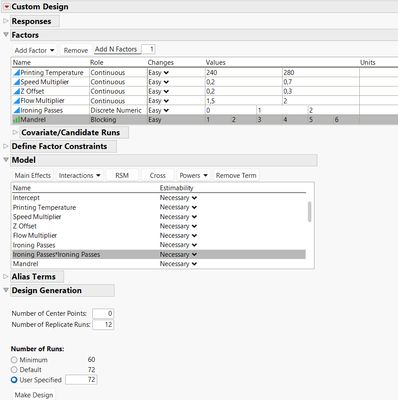Click the Add N Factors count field

point(149,49)
